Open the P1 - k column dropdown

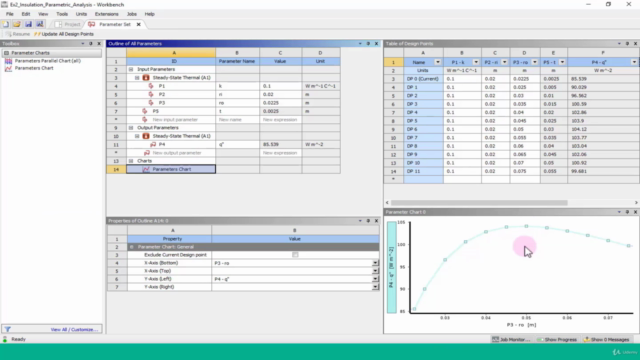pos(476,62)
